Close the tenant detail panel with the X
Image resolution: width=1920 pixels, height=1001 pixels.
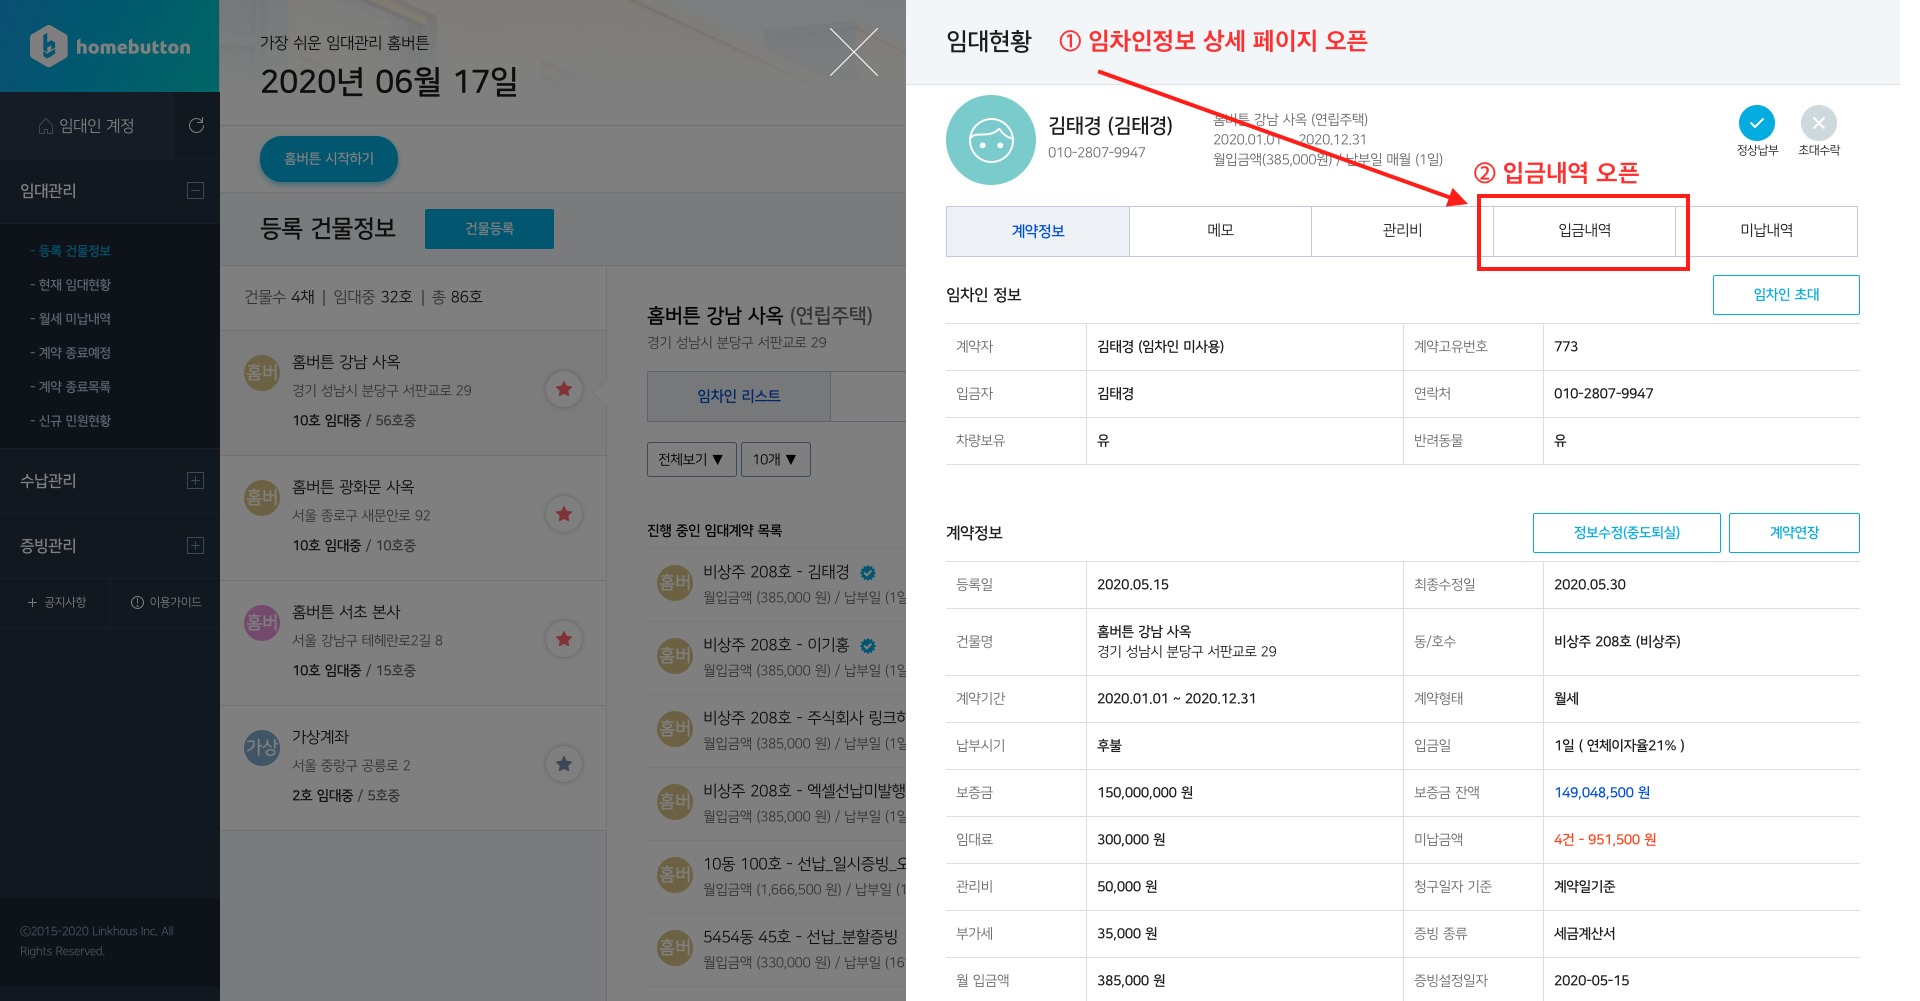853,52
